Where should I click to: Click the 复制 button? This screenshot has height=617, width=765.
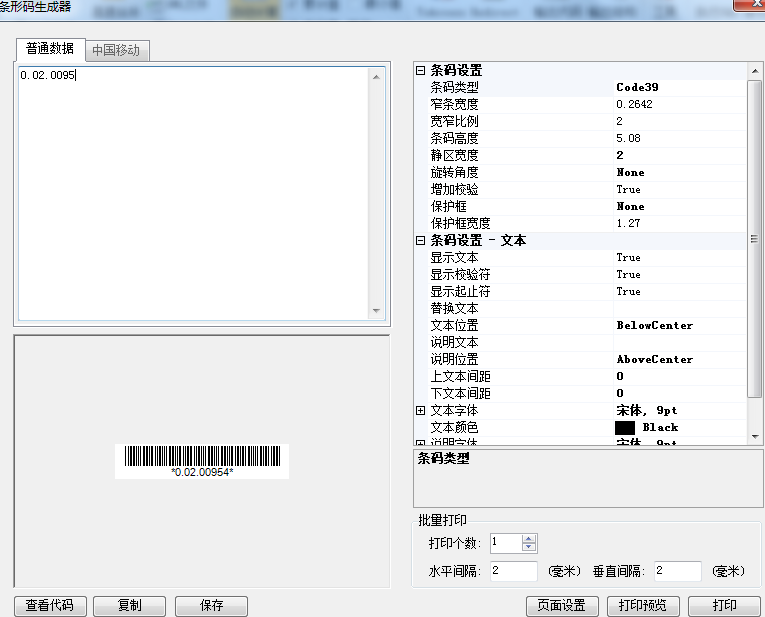tap(130, 606)
